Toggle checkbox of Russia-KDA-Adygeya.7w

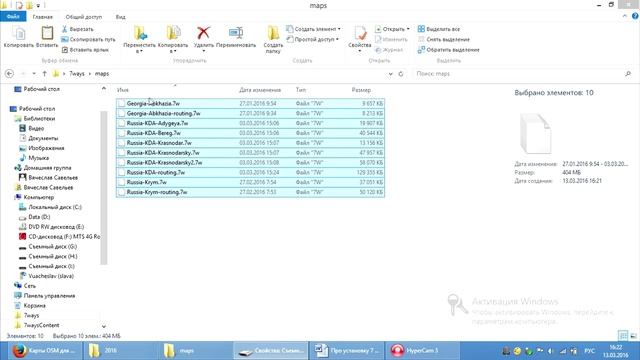pyautogui.click(x=121, y=123)
